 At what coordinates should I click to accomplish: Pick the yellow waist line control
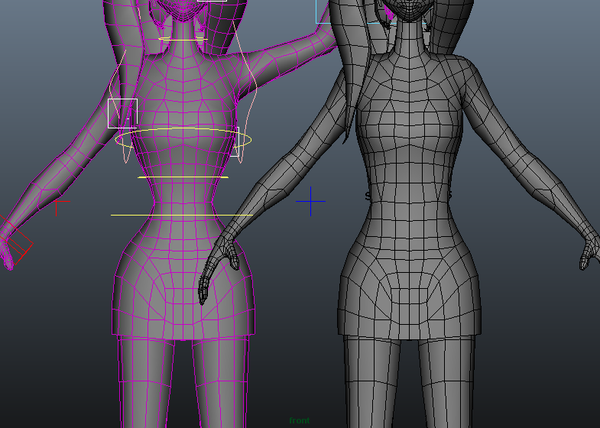click(183, 177)
